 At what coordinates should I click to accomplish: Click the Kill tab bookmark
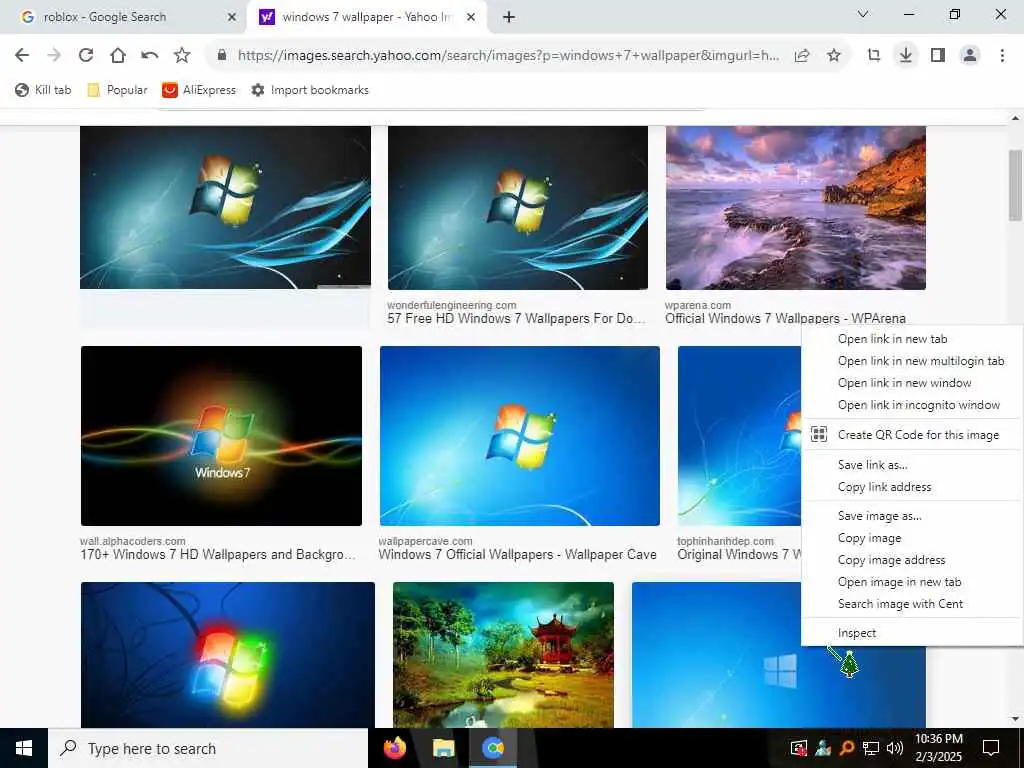[43, 90]
